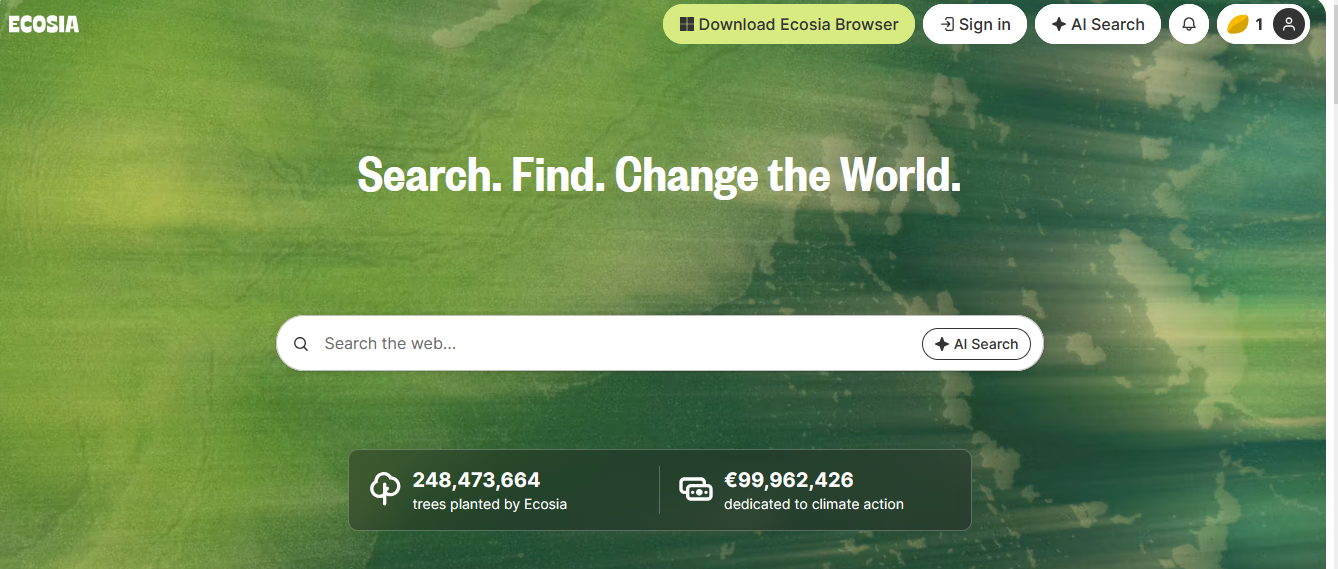Click the €99,962,426 amount
This screenshot has width=1338, height=569.
pyautogui.click(x=789, y=480)
